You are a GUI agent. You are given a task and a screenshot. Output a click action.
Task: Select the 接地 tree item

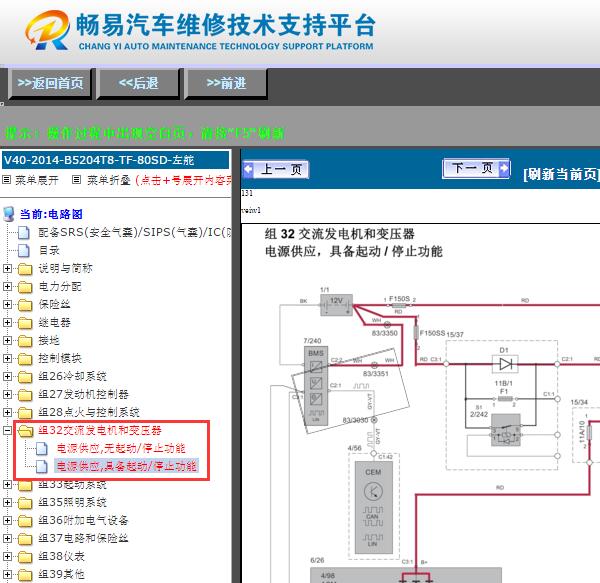[49, 340]
